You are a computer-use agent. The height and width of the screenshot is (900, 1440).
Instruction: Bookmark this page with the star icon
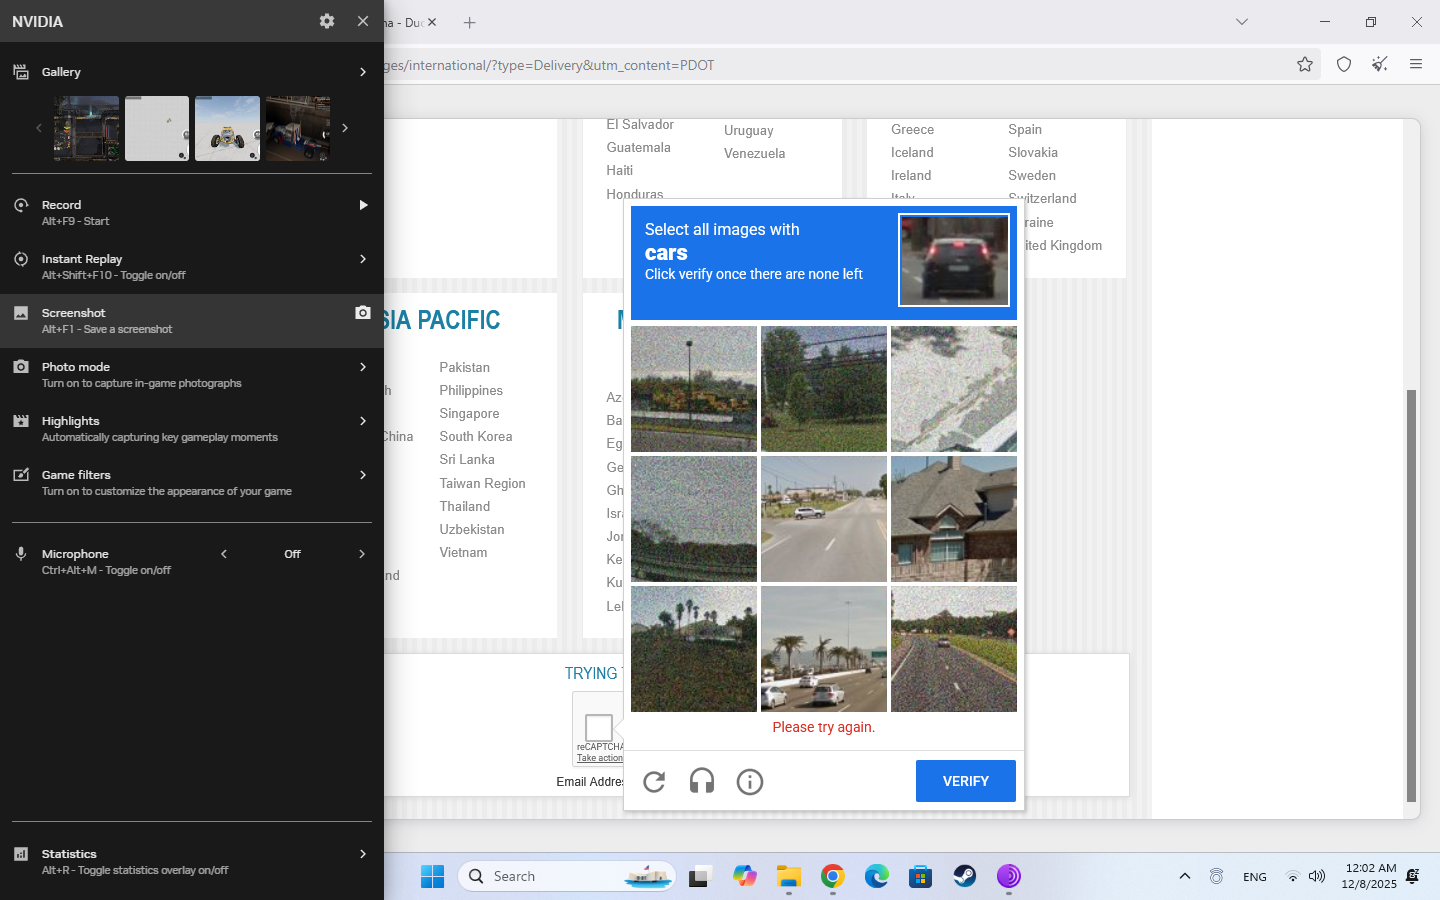tap(1305, 65)
